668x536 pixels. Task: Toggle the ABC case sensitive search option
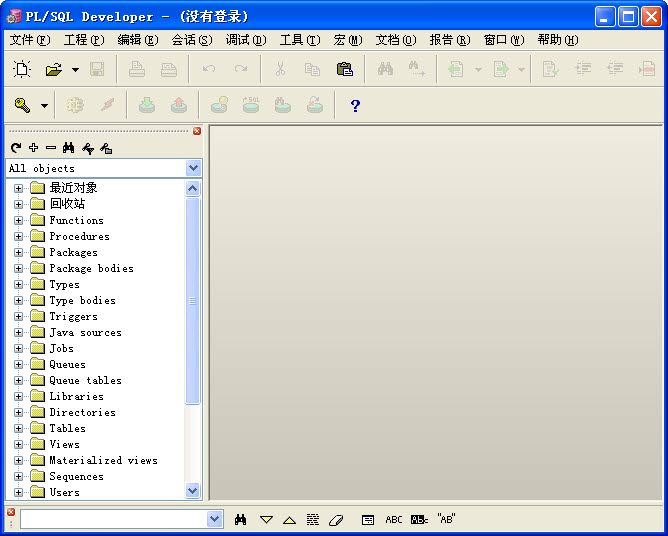[x=394, y=519]
